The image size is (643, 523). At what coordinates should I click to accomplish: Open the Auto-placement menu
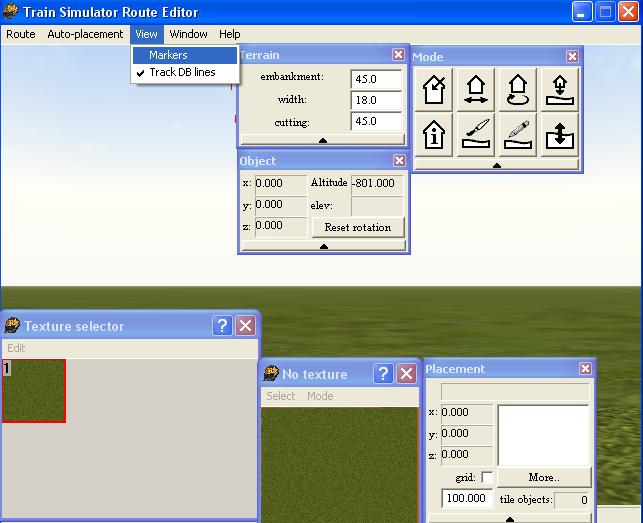(85, 34)
